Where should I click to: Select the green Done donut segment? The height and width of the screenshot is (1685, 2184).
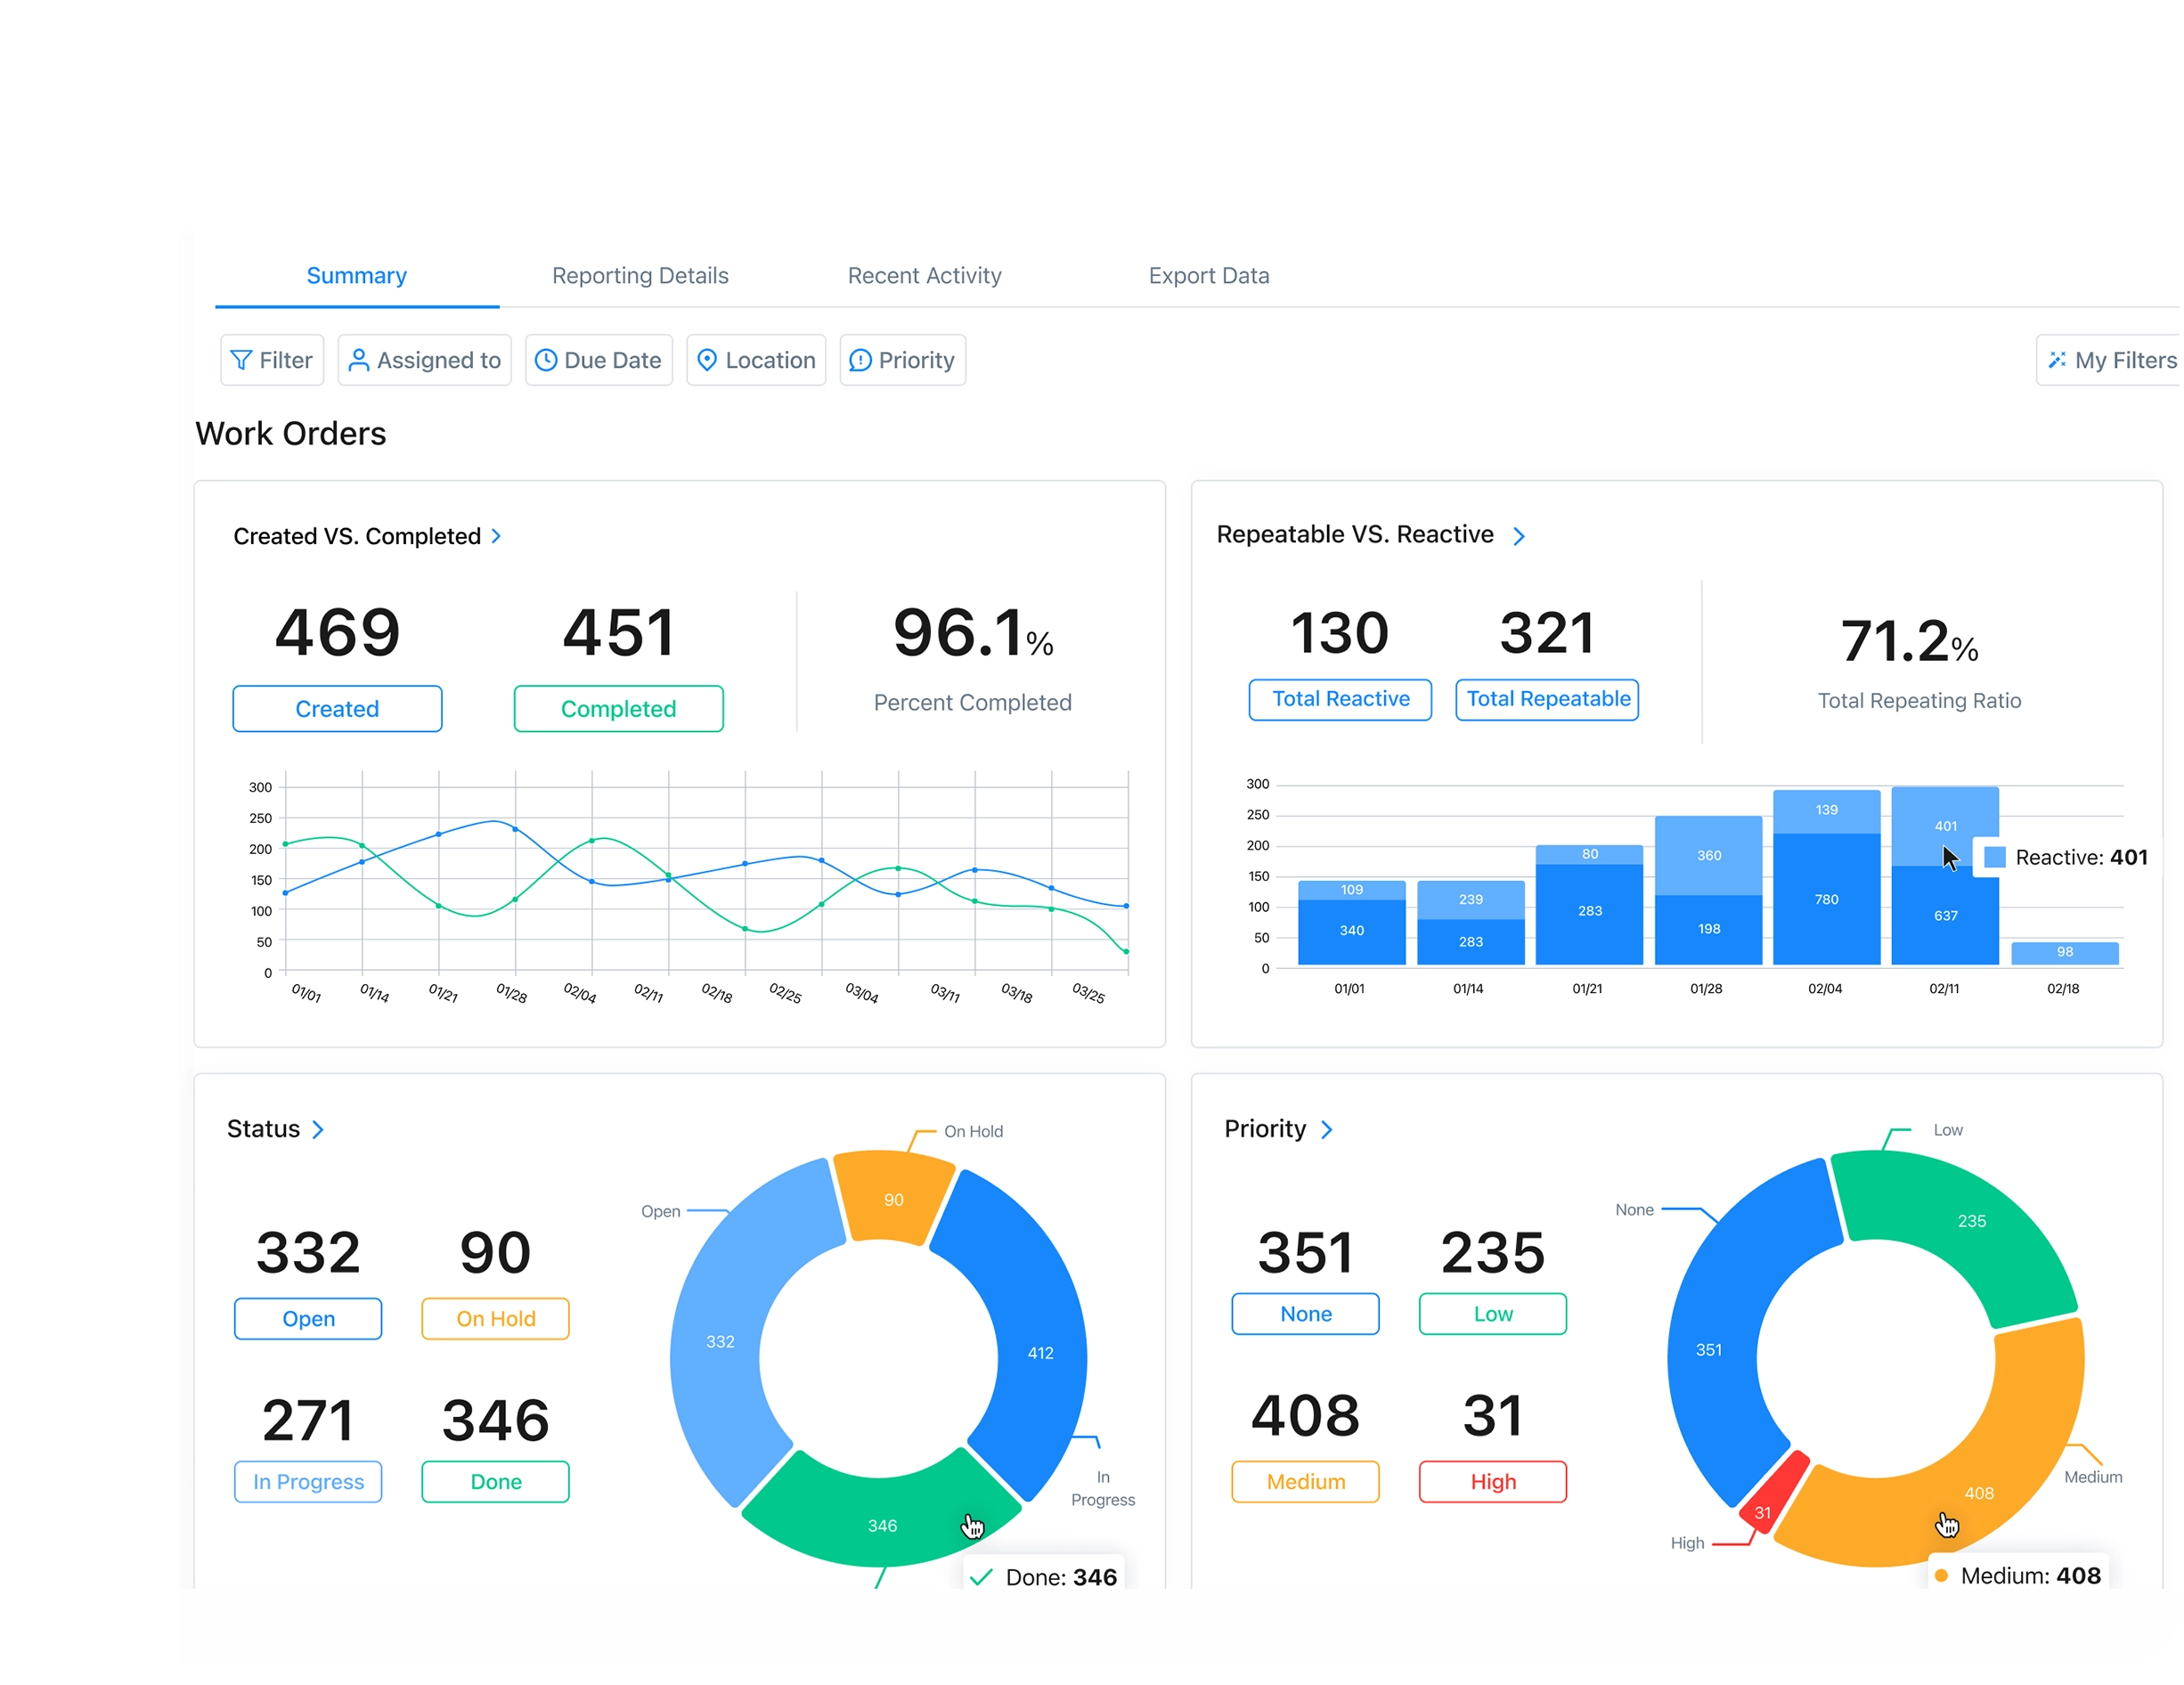point(882,1525)
